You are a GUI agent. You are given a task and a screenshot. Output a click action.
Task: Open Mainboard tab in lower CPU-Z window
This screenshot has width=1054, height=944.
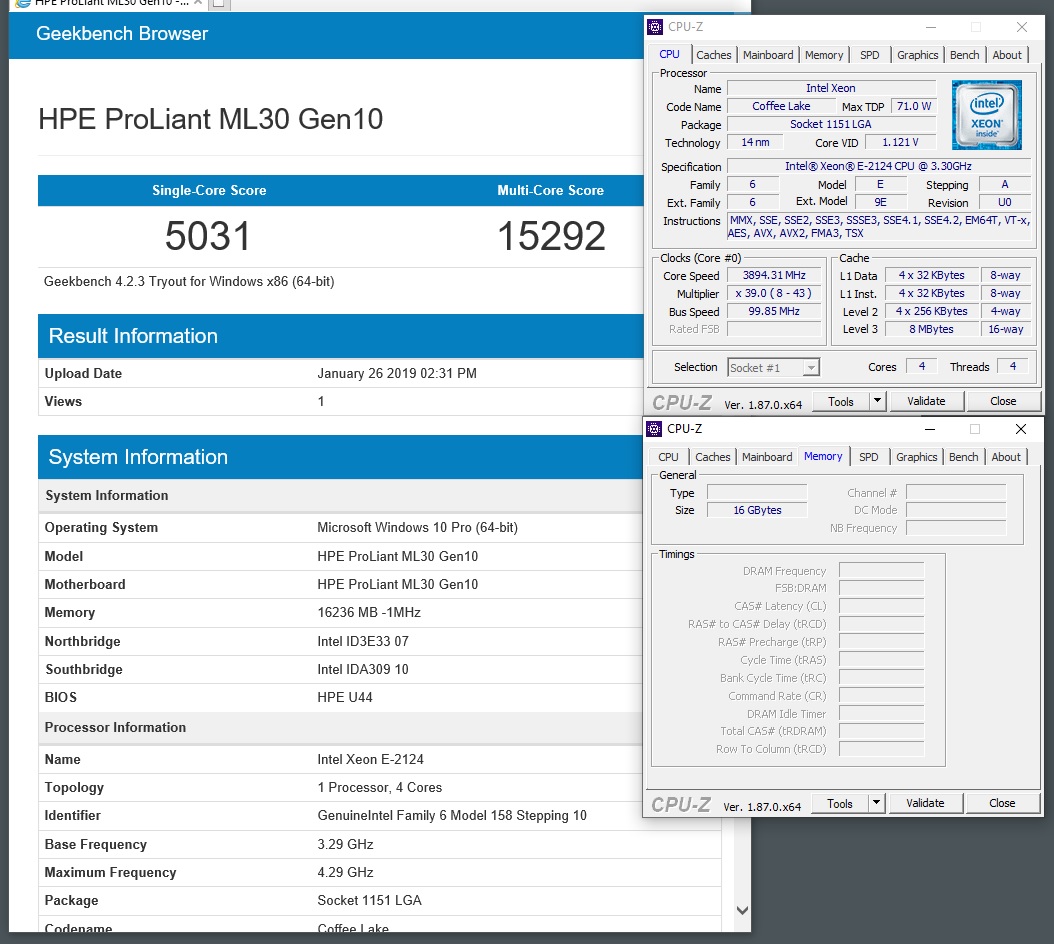[767, 457]
